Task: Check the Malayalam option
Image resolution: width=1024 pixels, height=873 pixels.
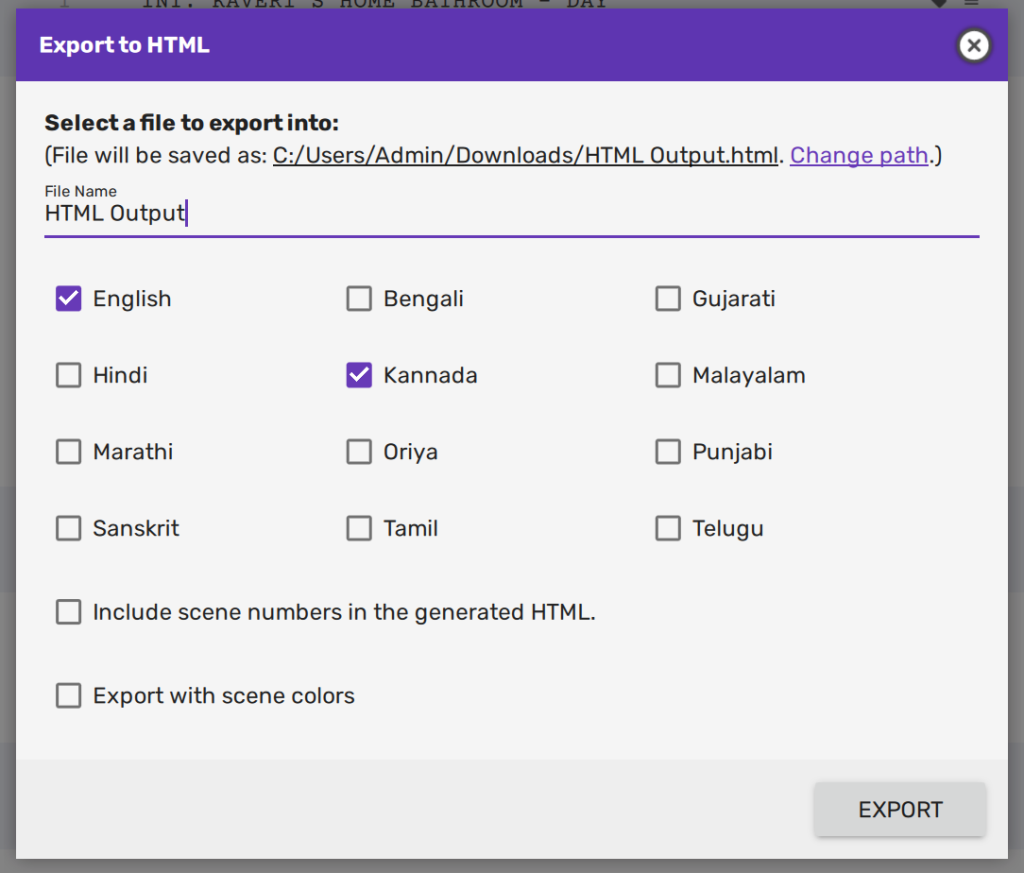Action: (668, 375)
